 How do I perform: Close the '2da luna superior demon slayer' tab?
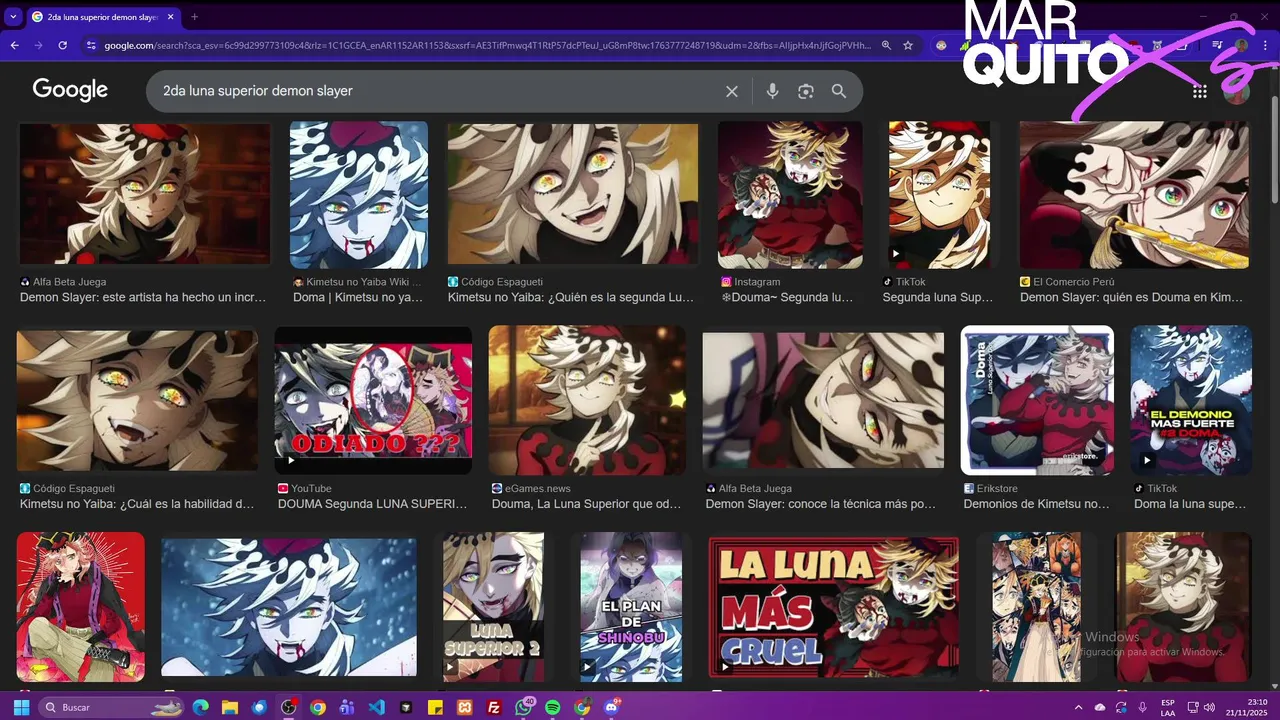[x=170, y=16]
